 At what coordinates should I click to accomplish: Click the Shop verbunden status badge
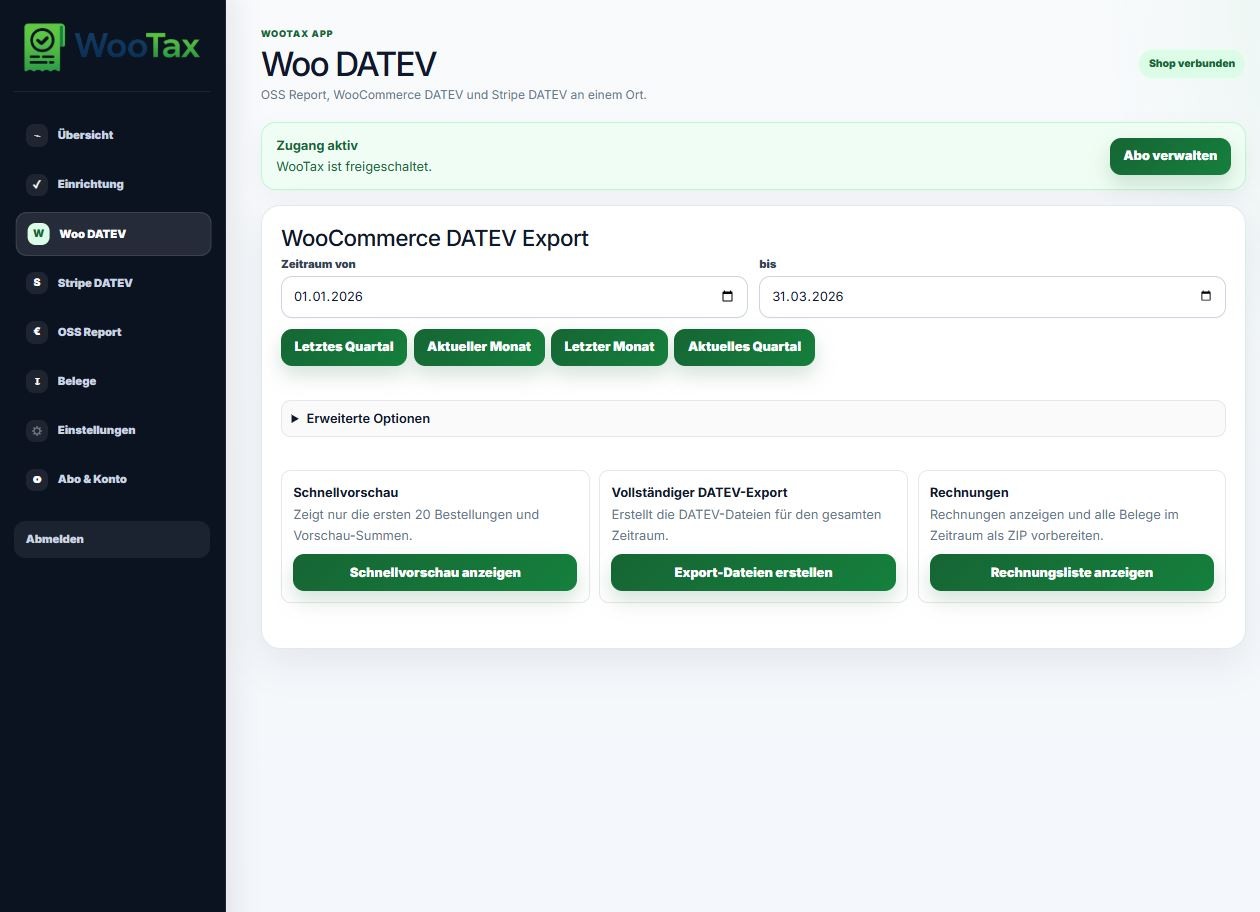pos(1192,63)
